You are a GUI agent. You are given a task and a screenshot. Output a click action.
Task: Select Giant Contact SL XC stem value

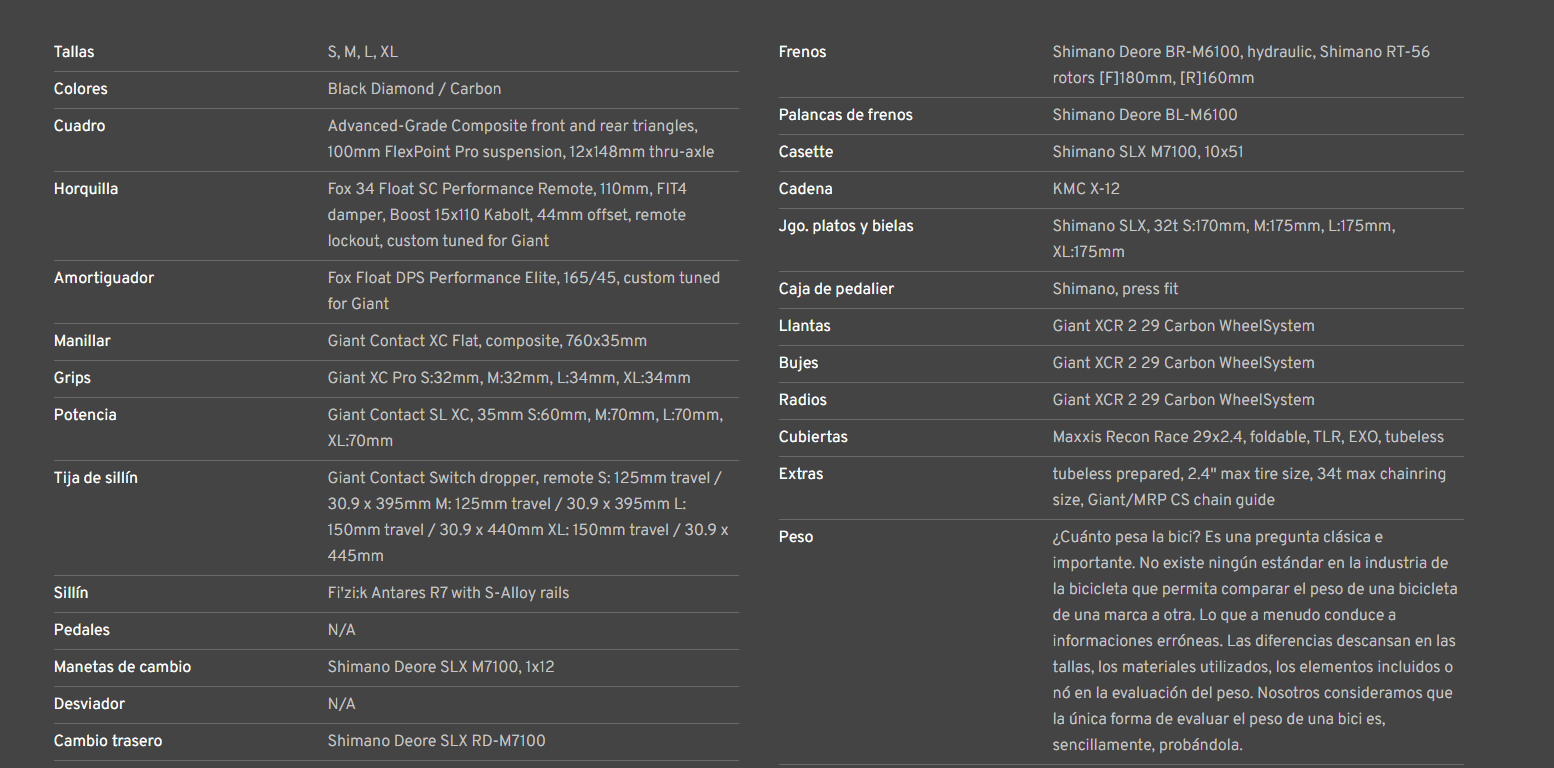click(x=525, y=428)
